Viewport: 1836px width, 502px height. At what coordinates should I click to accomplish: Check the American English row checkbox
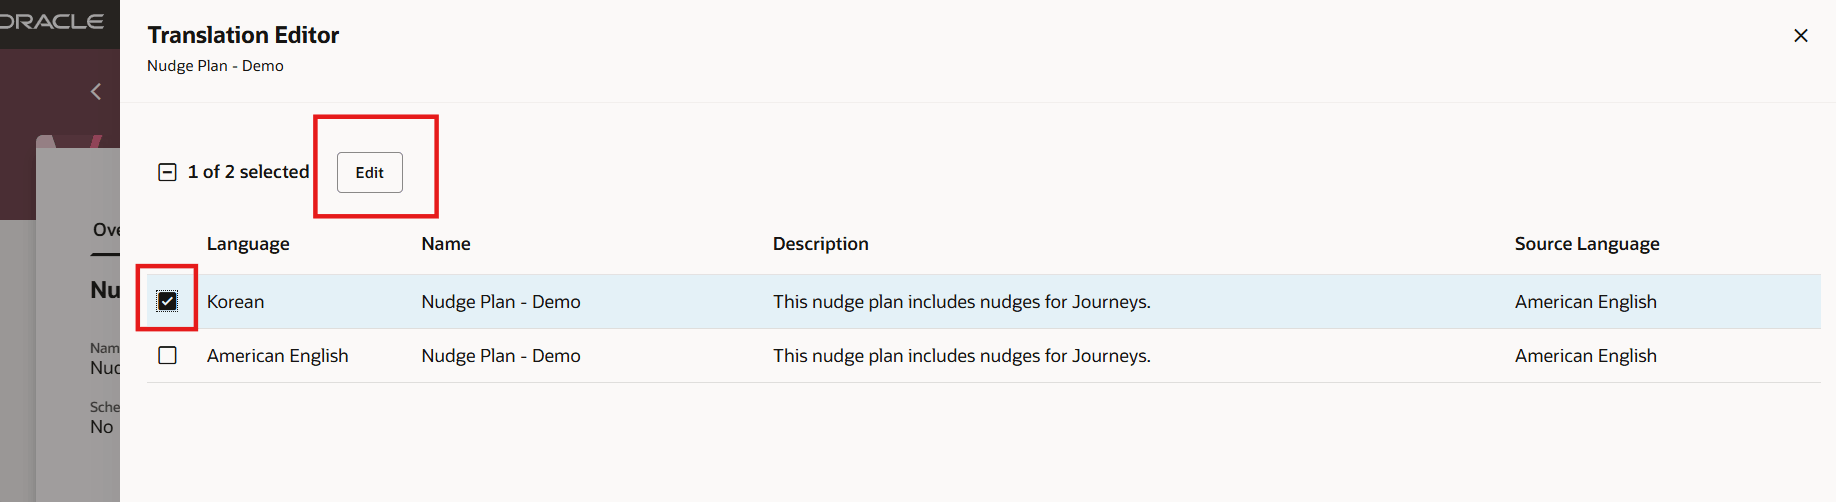pyautogui.click(x=167, y=355)
